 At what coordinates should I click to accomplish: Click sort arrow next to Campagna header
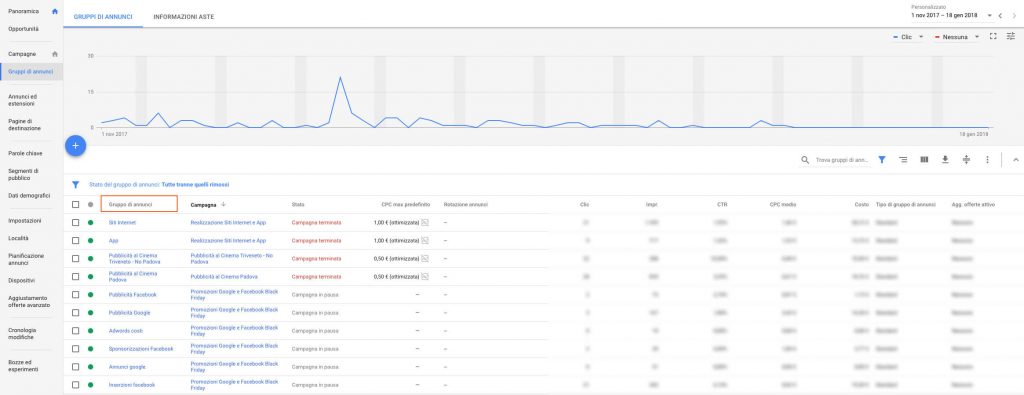pyautogui.click(x=224, y=204)
